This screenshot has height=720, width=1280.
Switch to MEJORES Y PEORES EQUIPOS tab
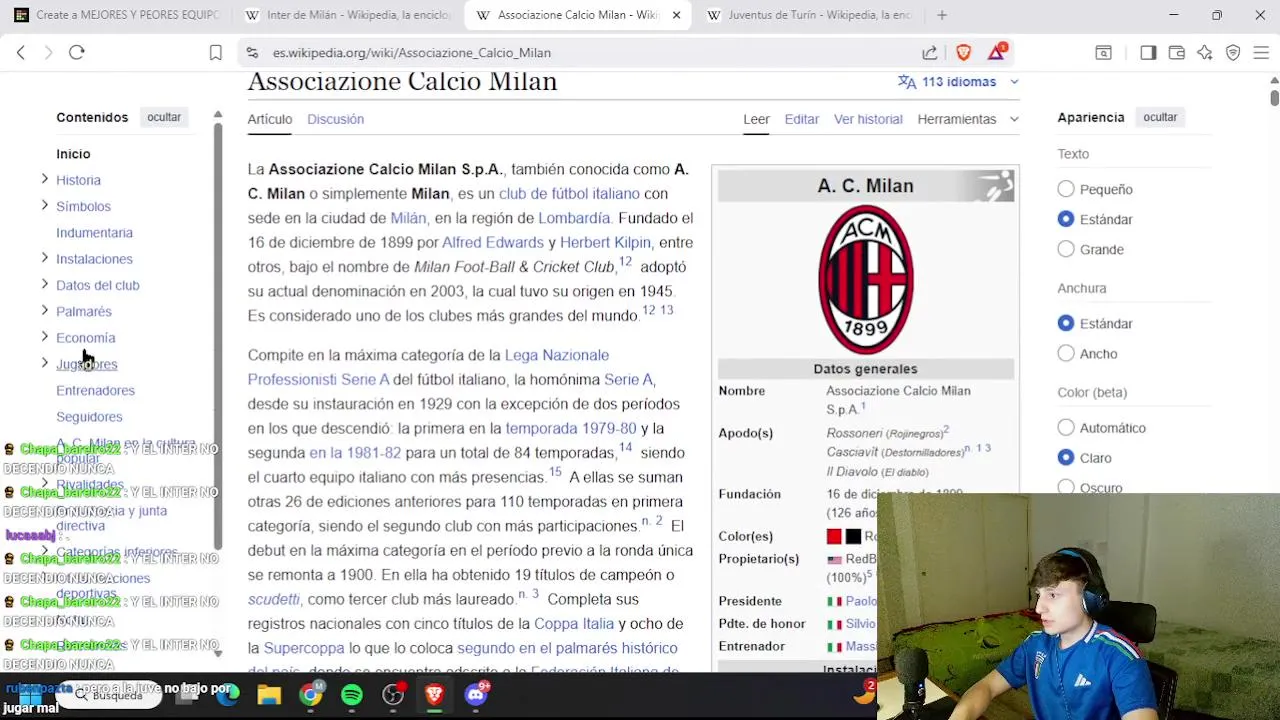118,15
